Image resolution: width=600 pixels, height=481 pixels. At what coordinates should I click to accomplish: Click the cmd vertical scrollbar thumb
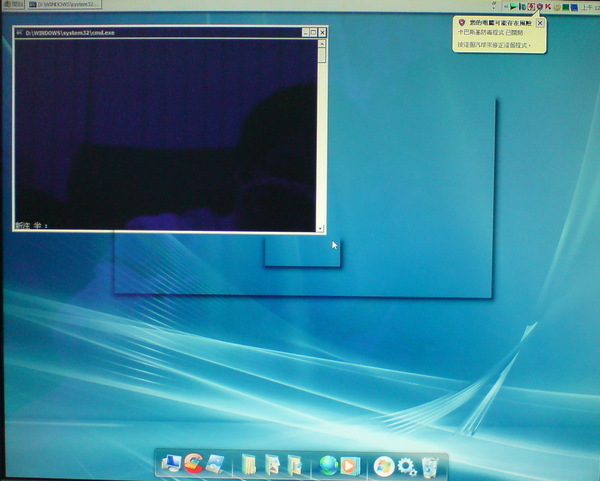coord(321,55)
